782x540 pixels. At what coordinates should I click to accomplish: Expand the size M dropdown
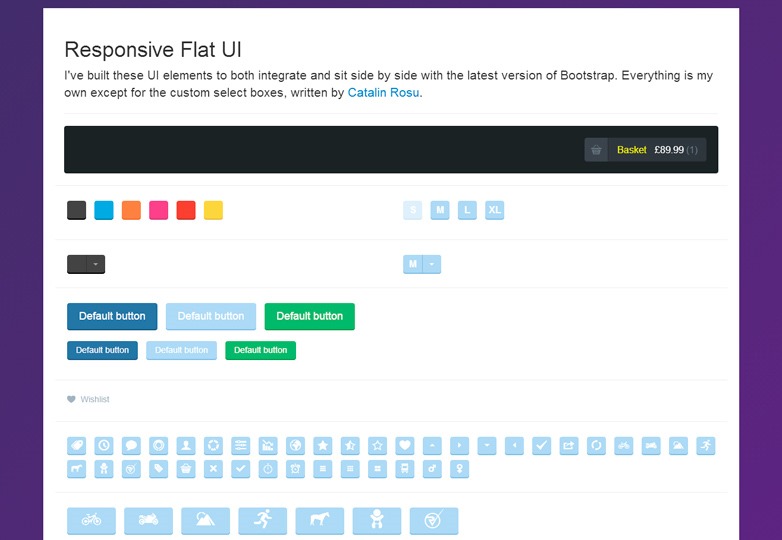tap(431, 265)
